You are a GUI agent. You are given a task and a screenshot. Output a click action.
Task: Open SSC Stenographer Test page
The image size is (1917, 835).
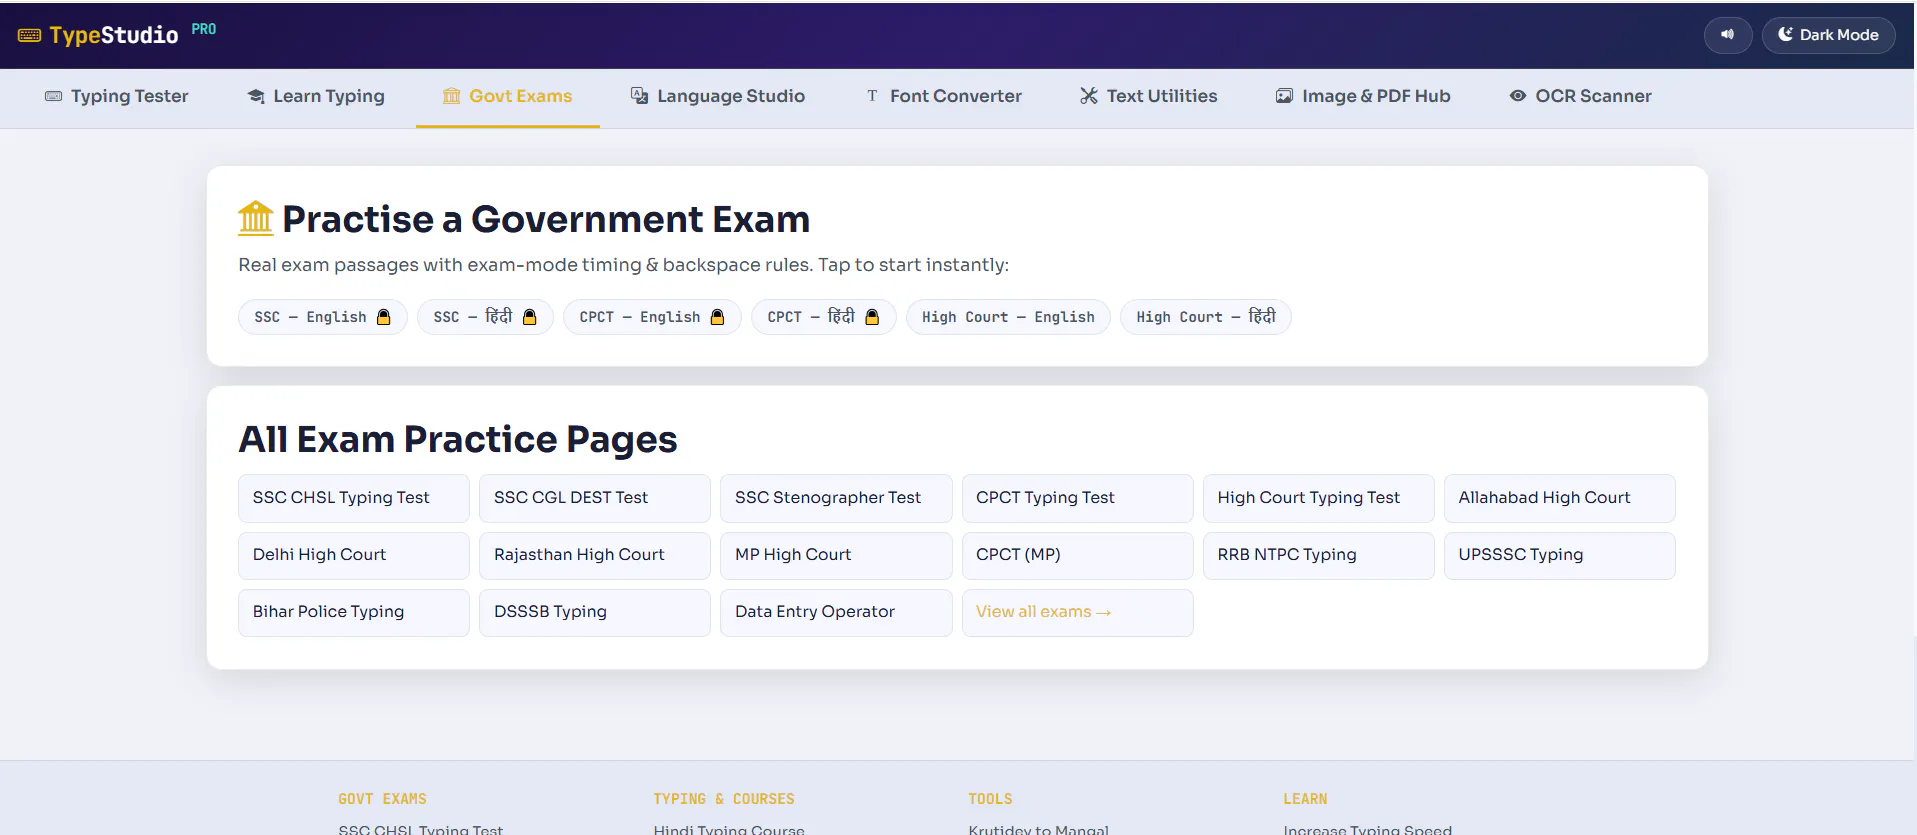(836, 498)
